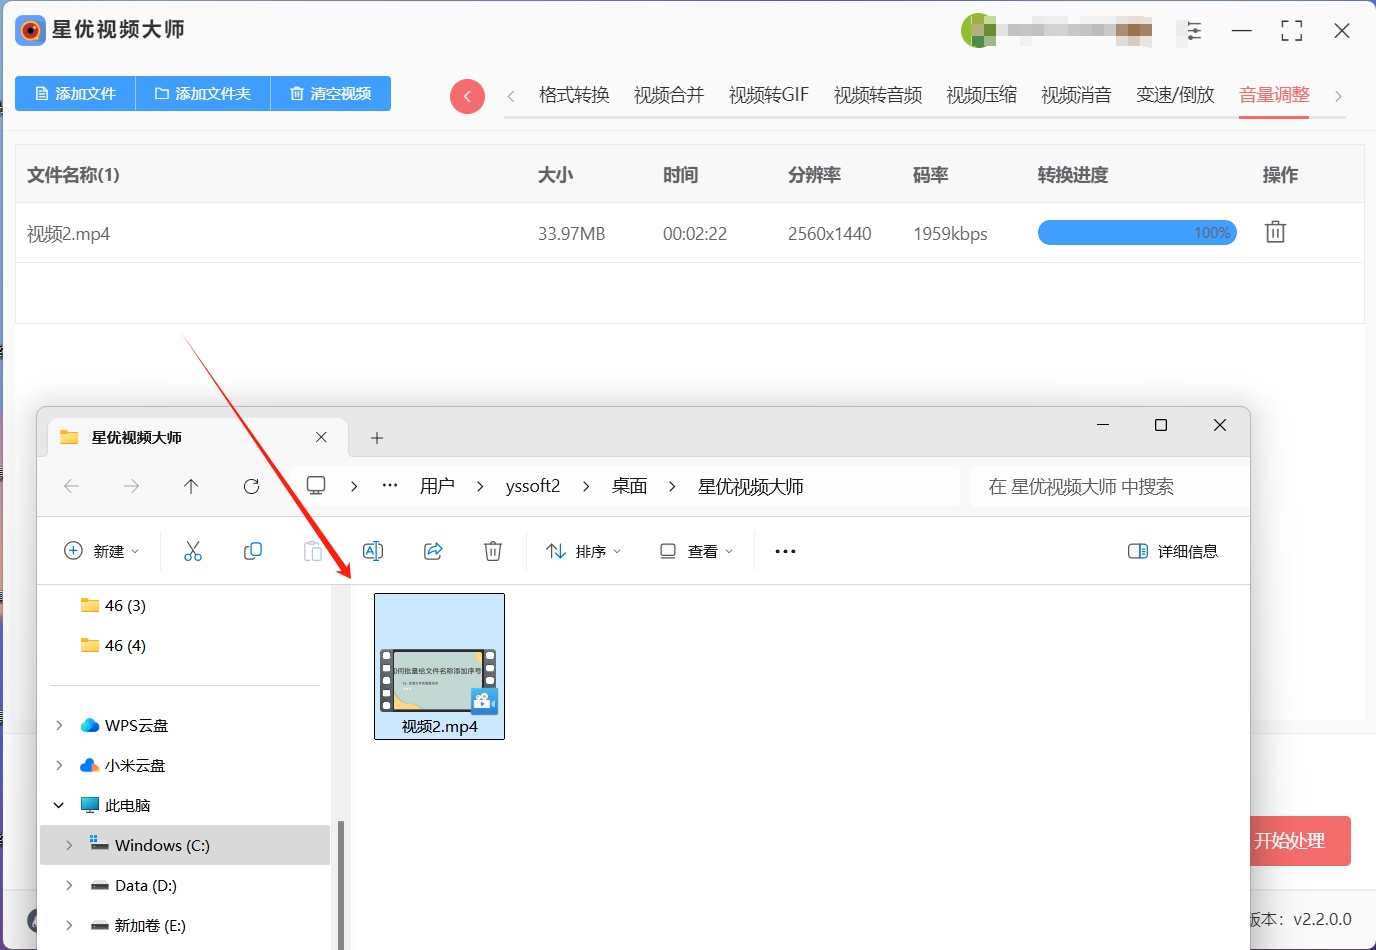Toggle the 详细信息 details pane
This screenshot has height=950, width=1376.
[1173, 551]
